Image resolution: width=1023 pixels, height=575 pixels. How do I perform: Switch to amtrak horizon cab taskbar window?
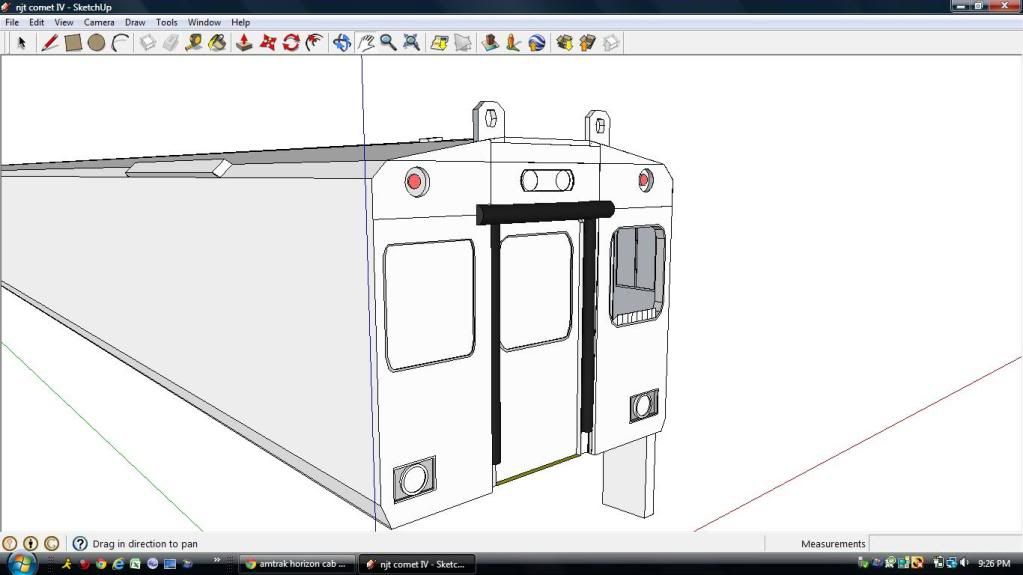coord(296,564)
